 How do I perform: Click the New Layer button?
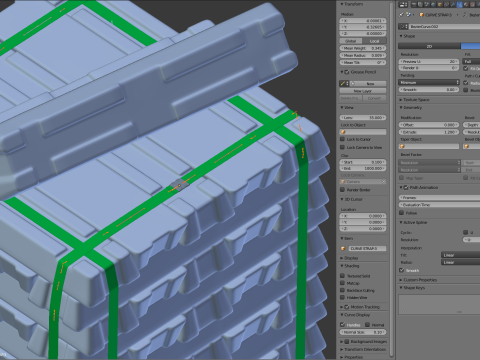363,91
